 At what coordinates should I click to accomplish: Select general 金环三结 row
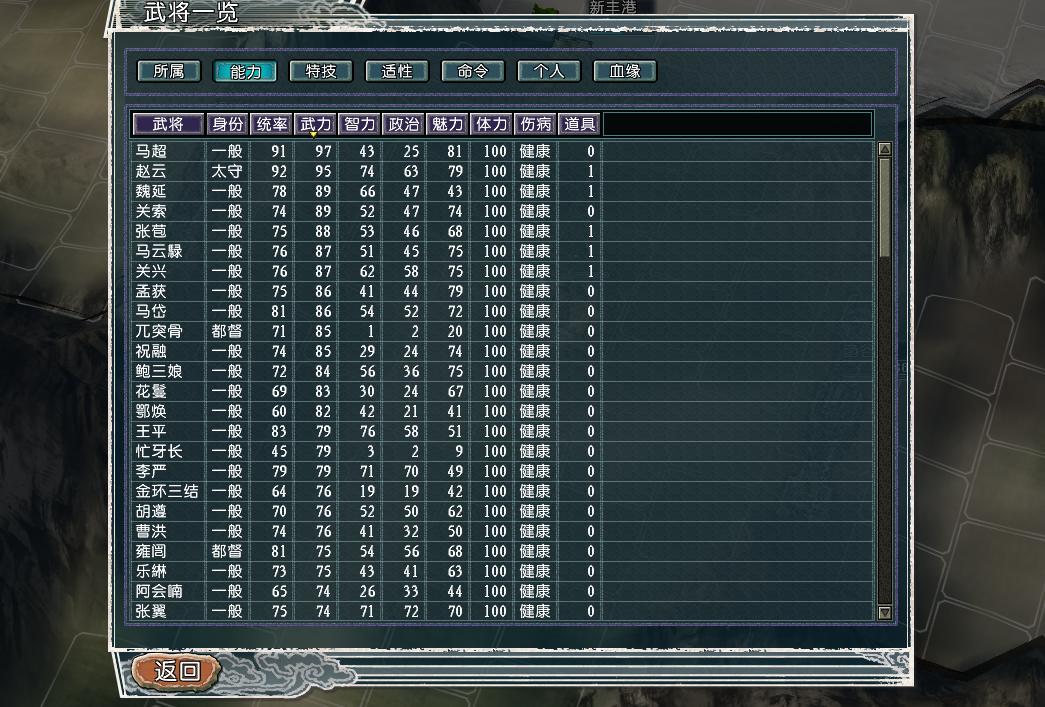pos(503,491)
